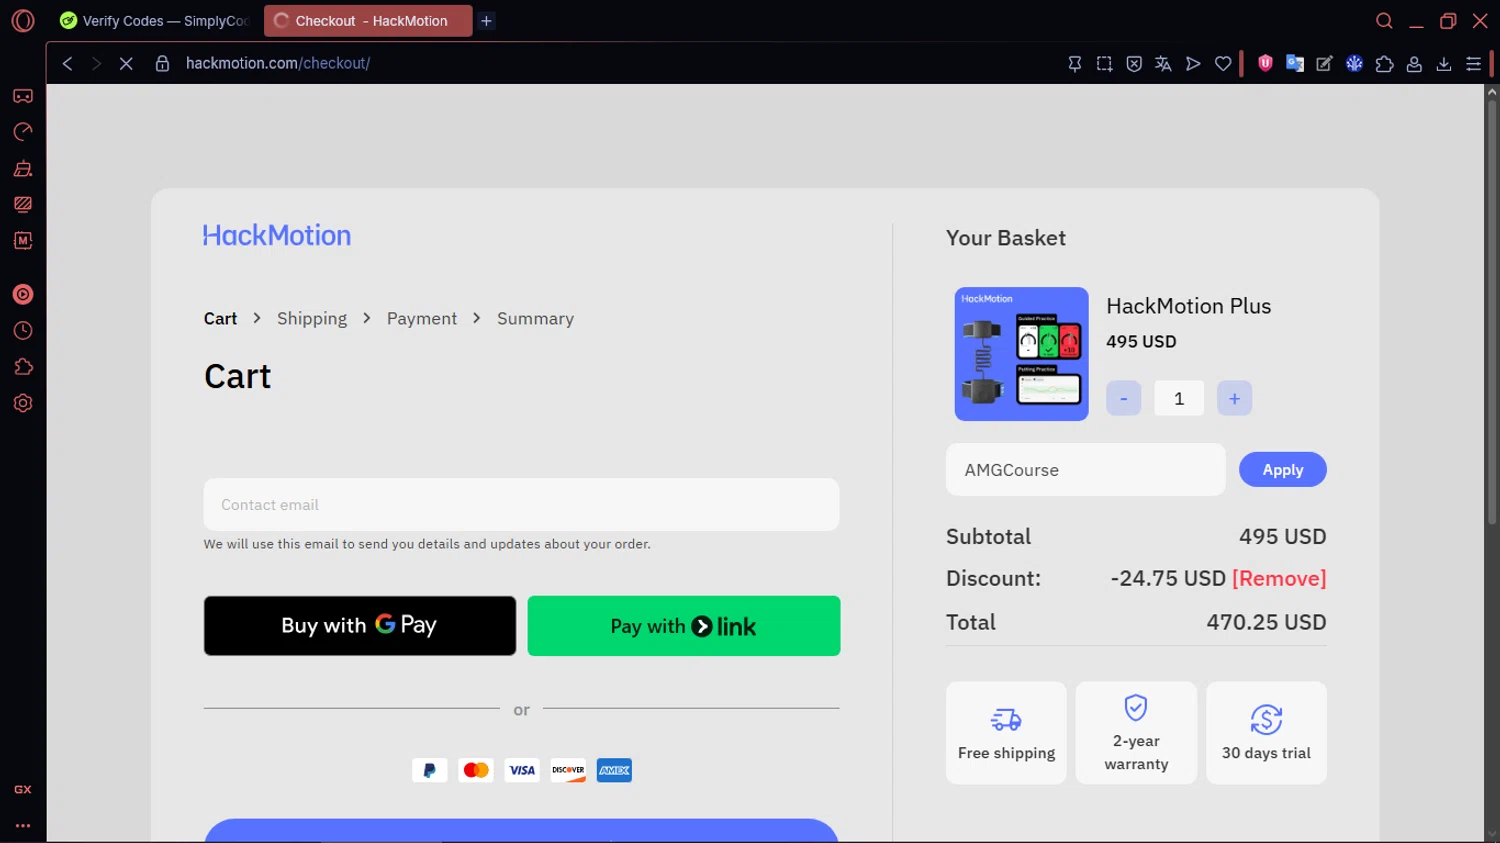Take a snapshot with the capture icon
Viewport: 1500px width, 843px height.
click(1104, 63)
